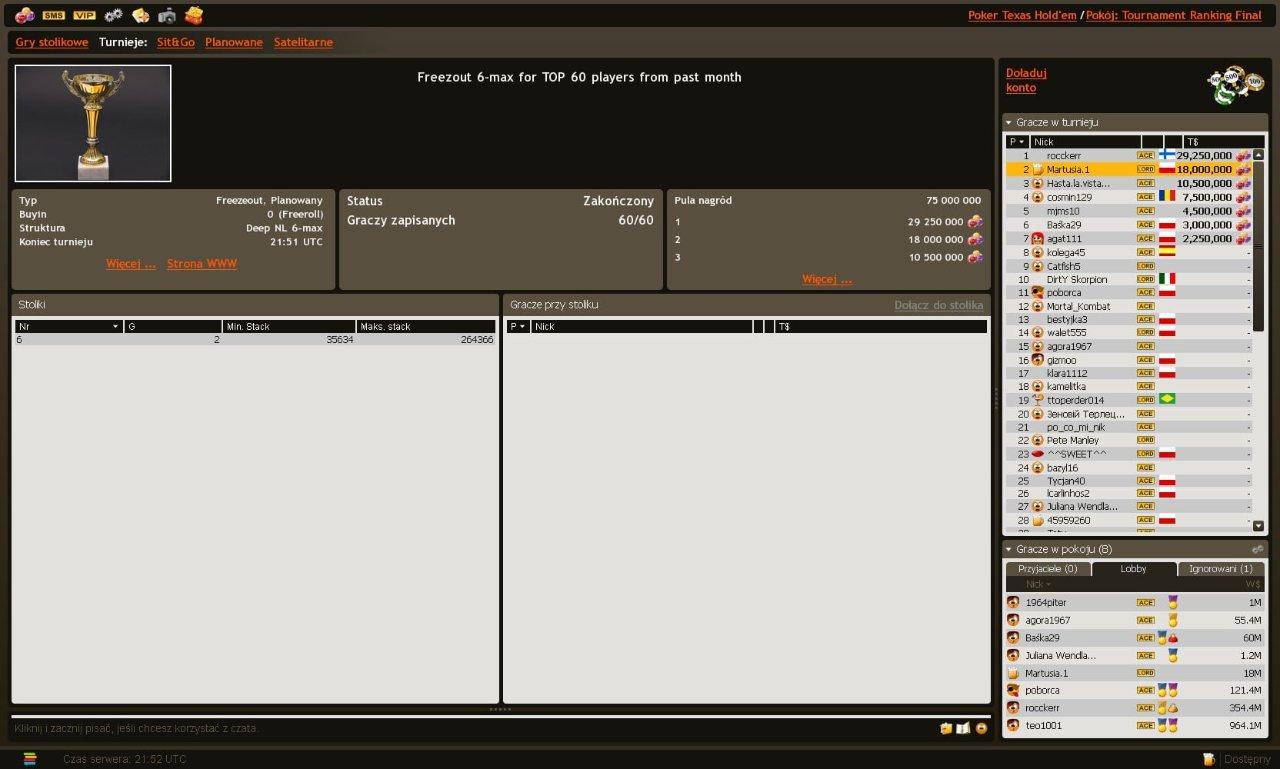This screenshot has width=1280, height=769.
Task: Collapse the 'Gracze w turnieju' panel
Action: click(1009, 122)
